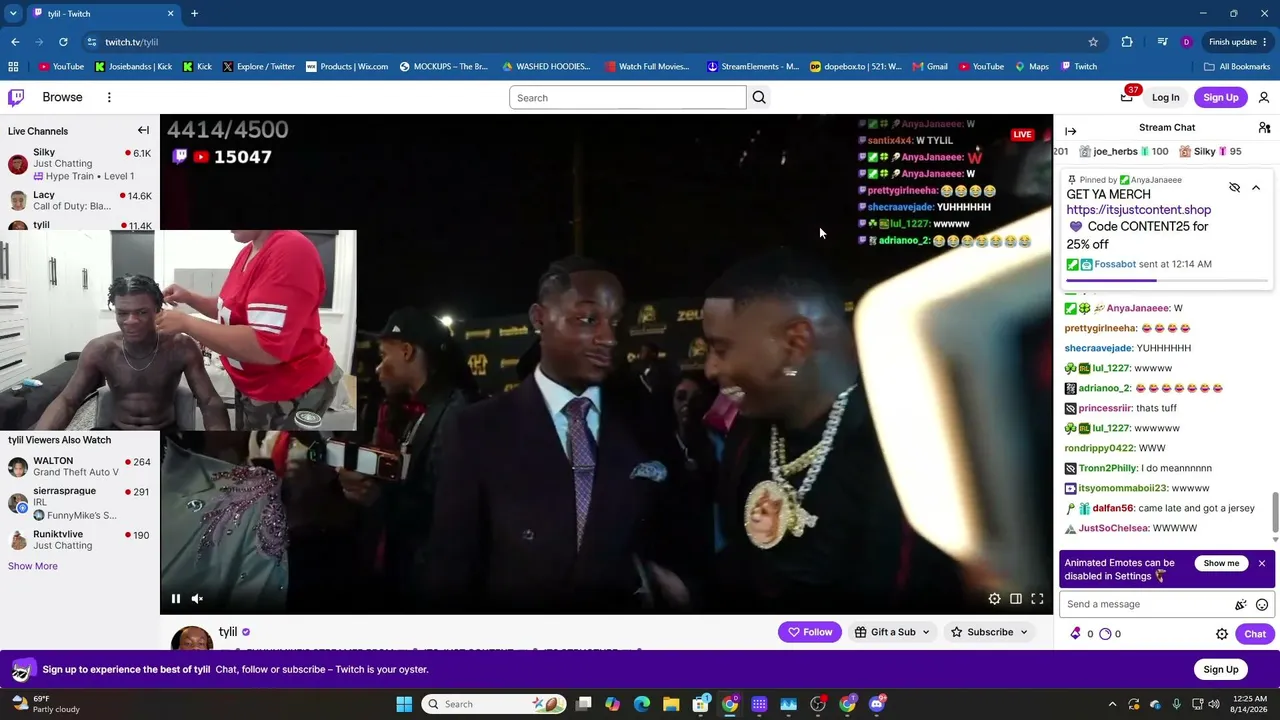Dismiss the Animated Emotes notice
Image resolution: width=1280 pixels, height=720 pixels.
click(x=1262, y=563)
